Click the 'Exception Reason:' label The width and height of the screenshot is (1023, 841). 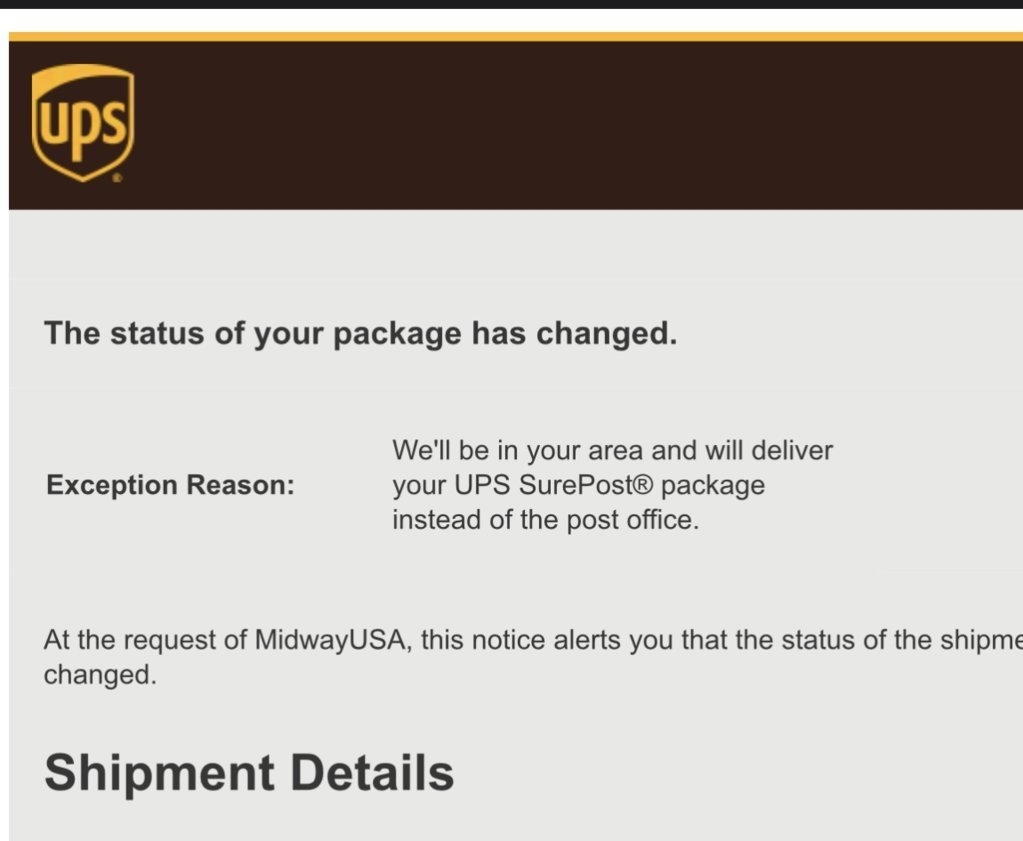(170, 485)
